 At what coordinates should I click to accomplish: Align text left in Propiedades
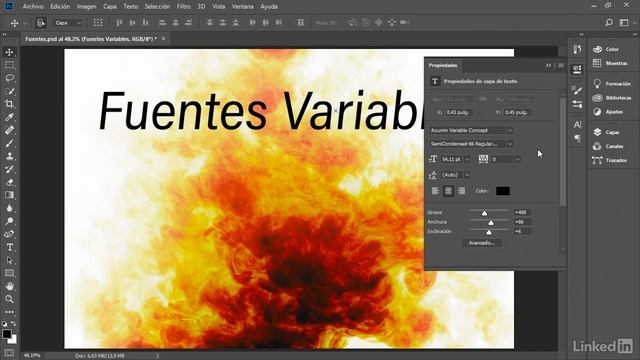tap(436, 191)
